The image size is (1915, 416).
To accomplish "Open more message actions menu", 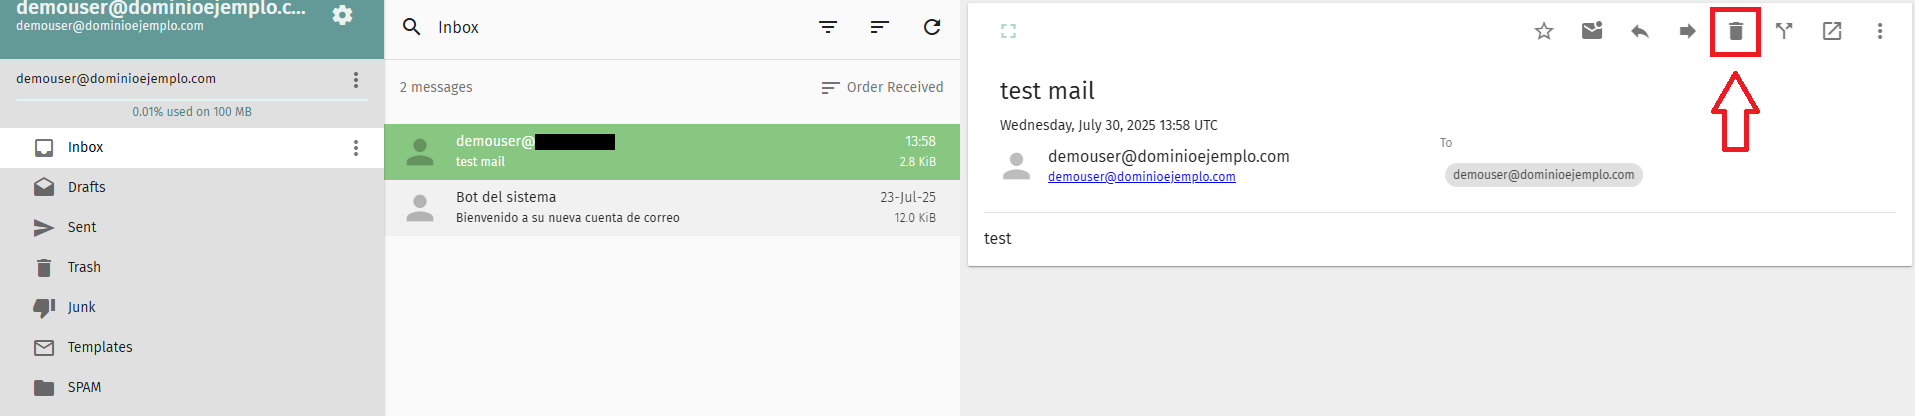I will click(1880, 31).
